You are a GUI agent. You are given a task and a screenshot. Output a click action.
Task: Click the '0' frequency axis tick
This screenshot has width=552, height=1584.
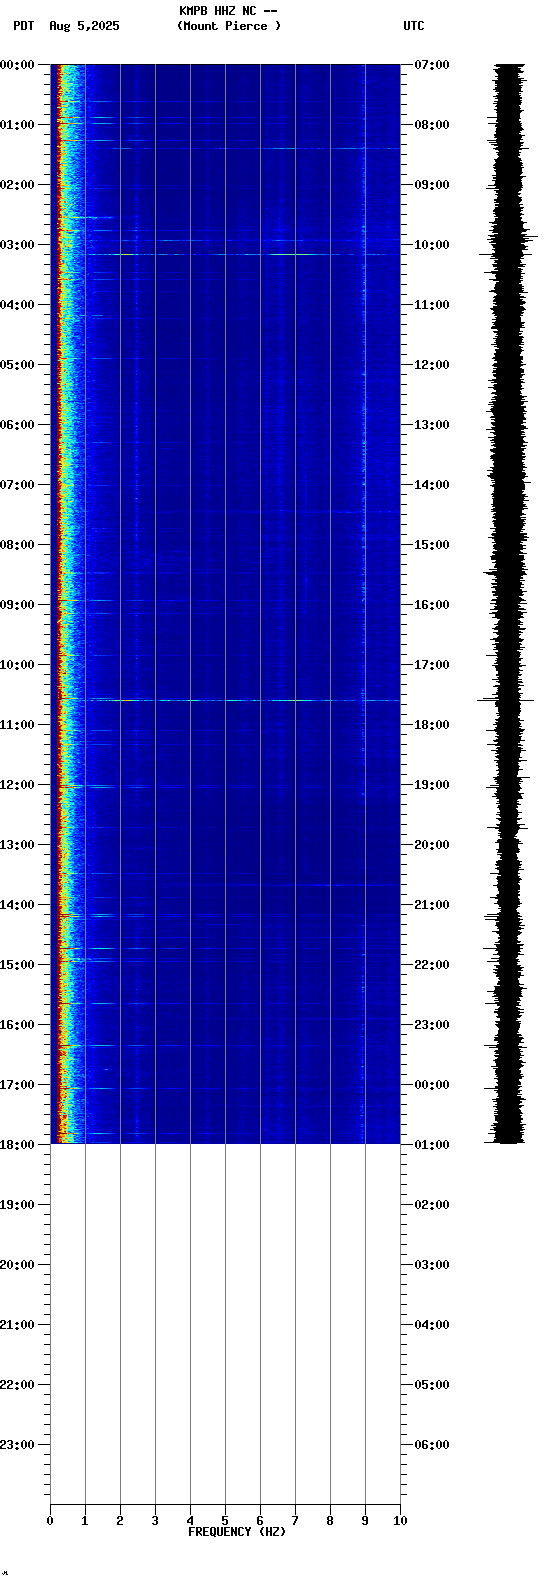[x=50, y=1521]
